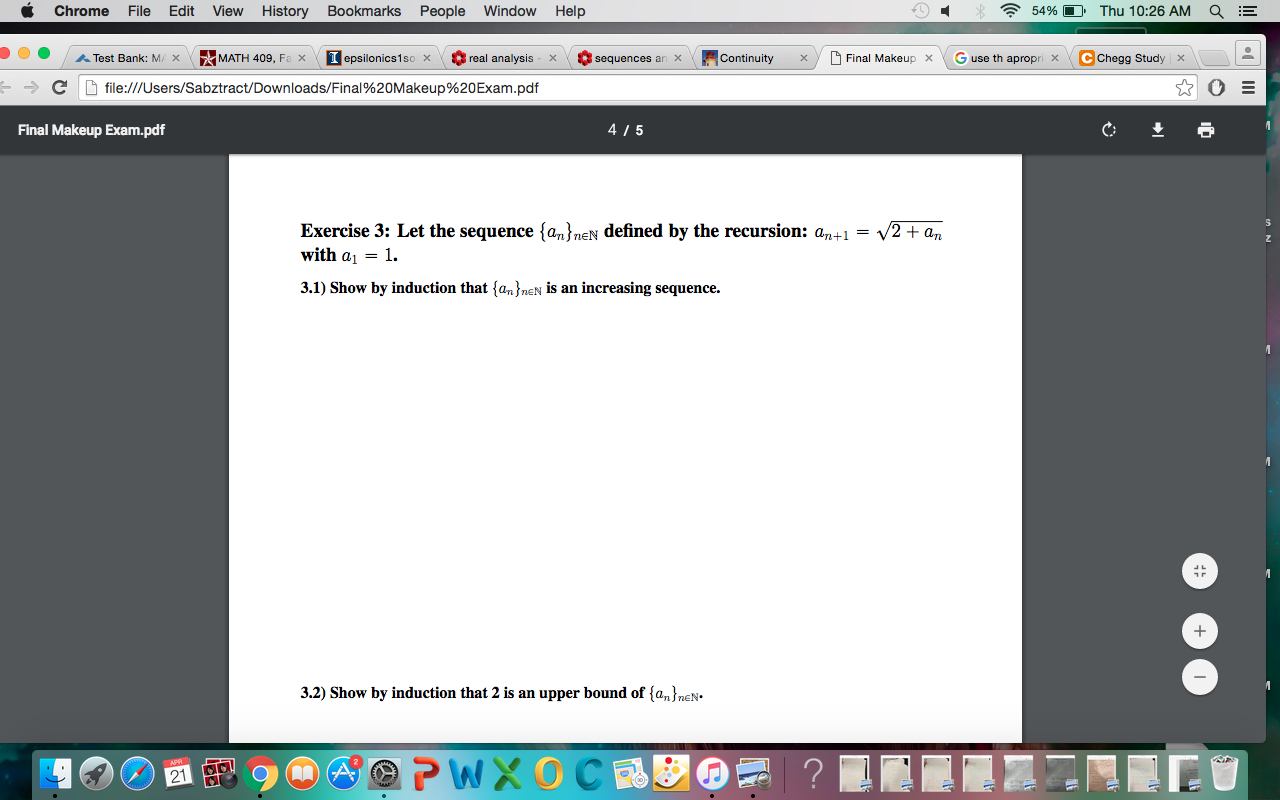Open System Preferences from the Dock

click(x=384, y=772)
